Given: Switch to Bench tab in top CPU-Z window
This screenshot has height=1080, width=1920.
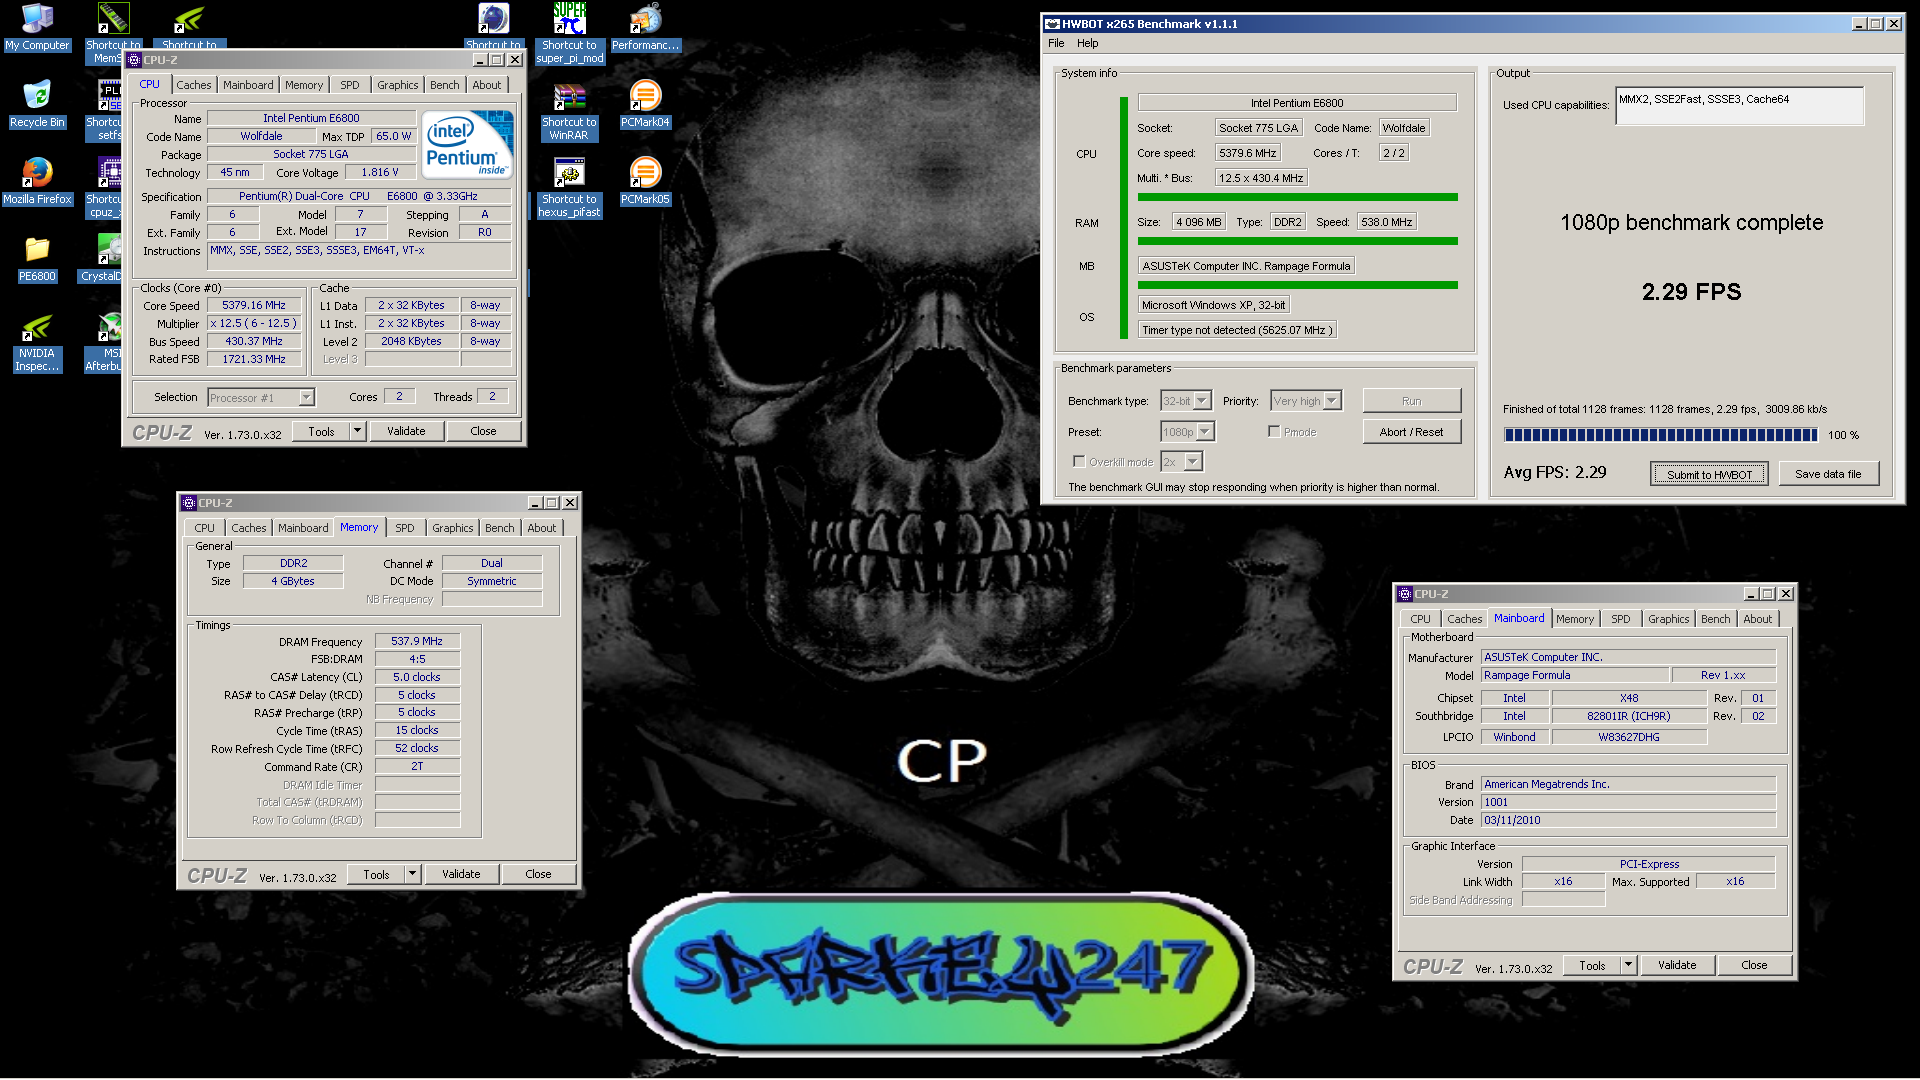Looking at the screenshot, I should [x=445, y=85].
